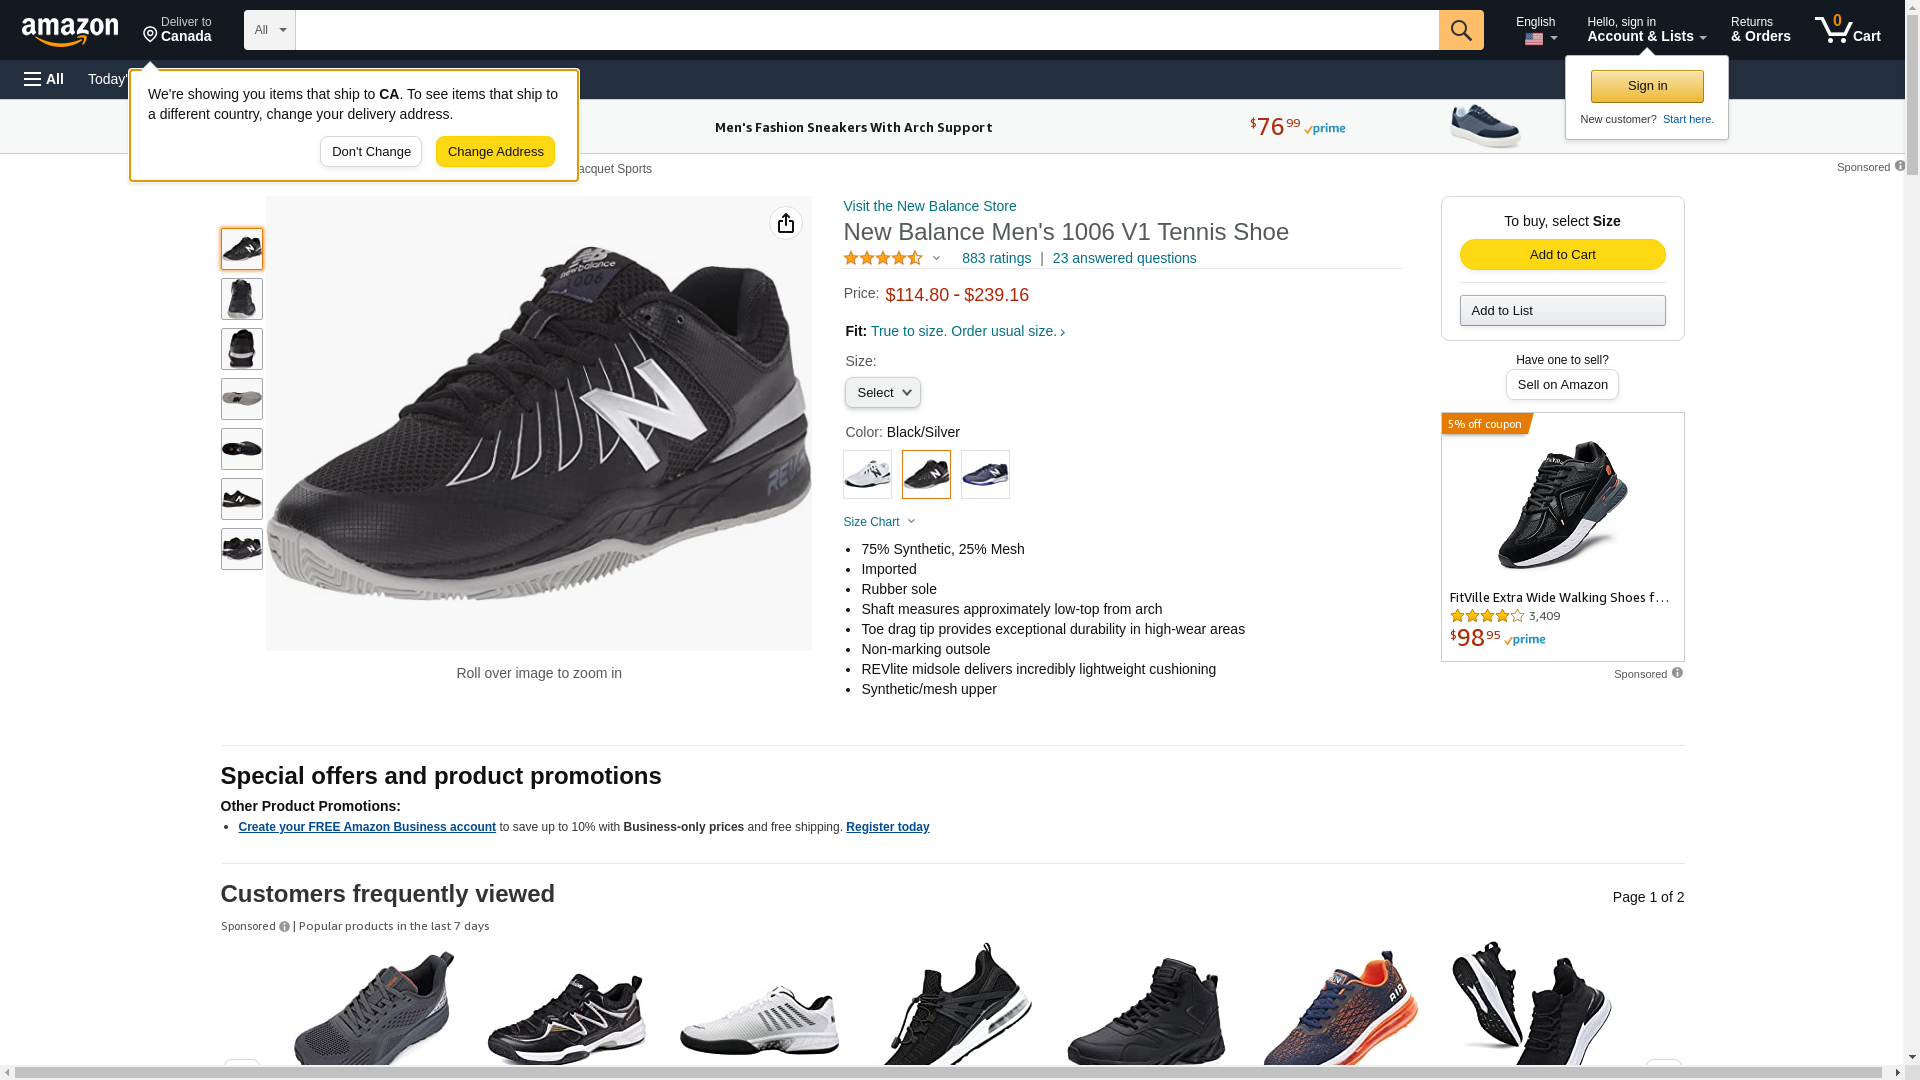The height and width of the screenshot is (1080, 1920).
Task: Open the English language selector
Action: (1536, 30)
